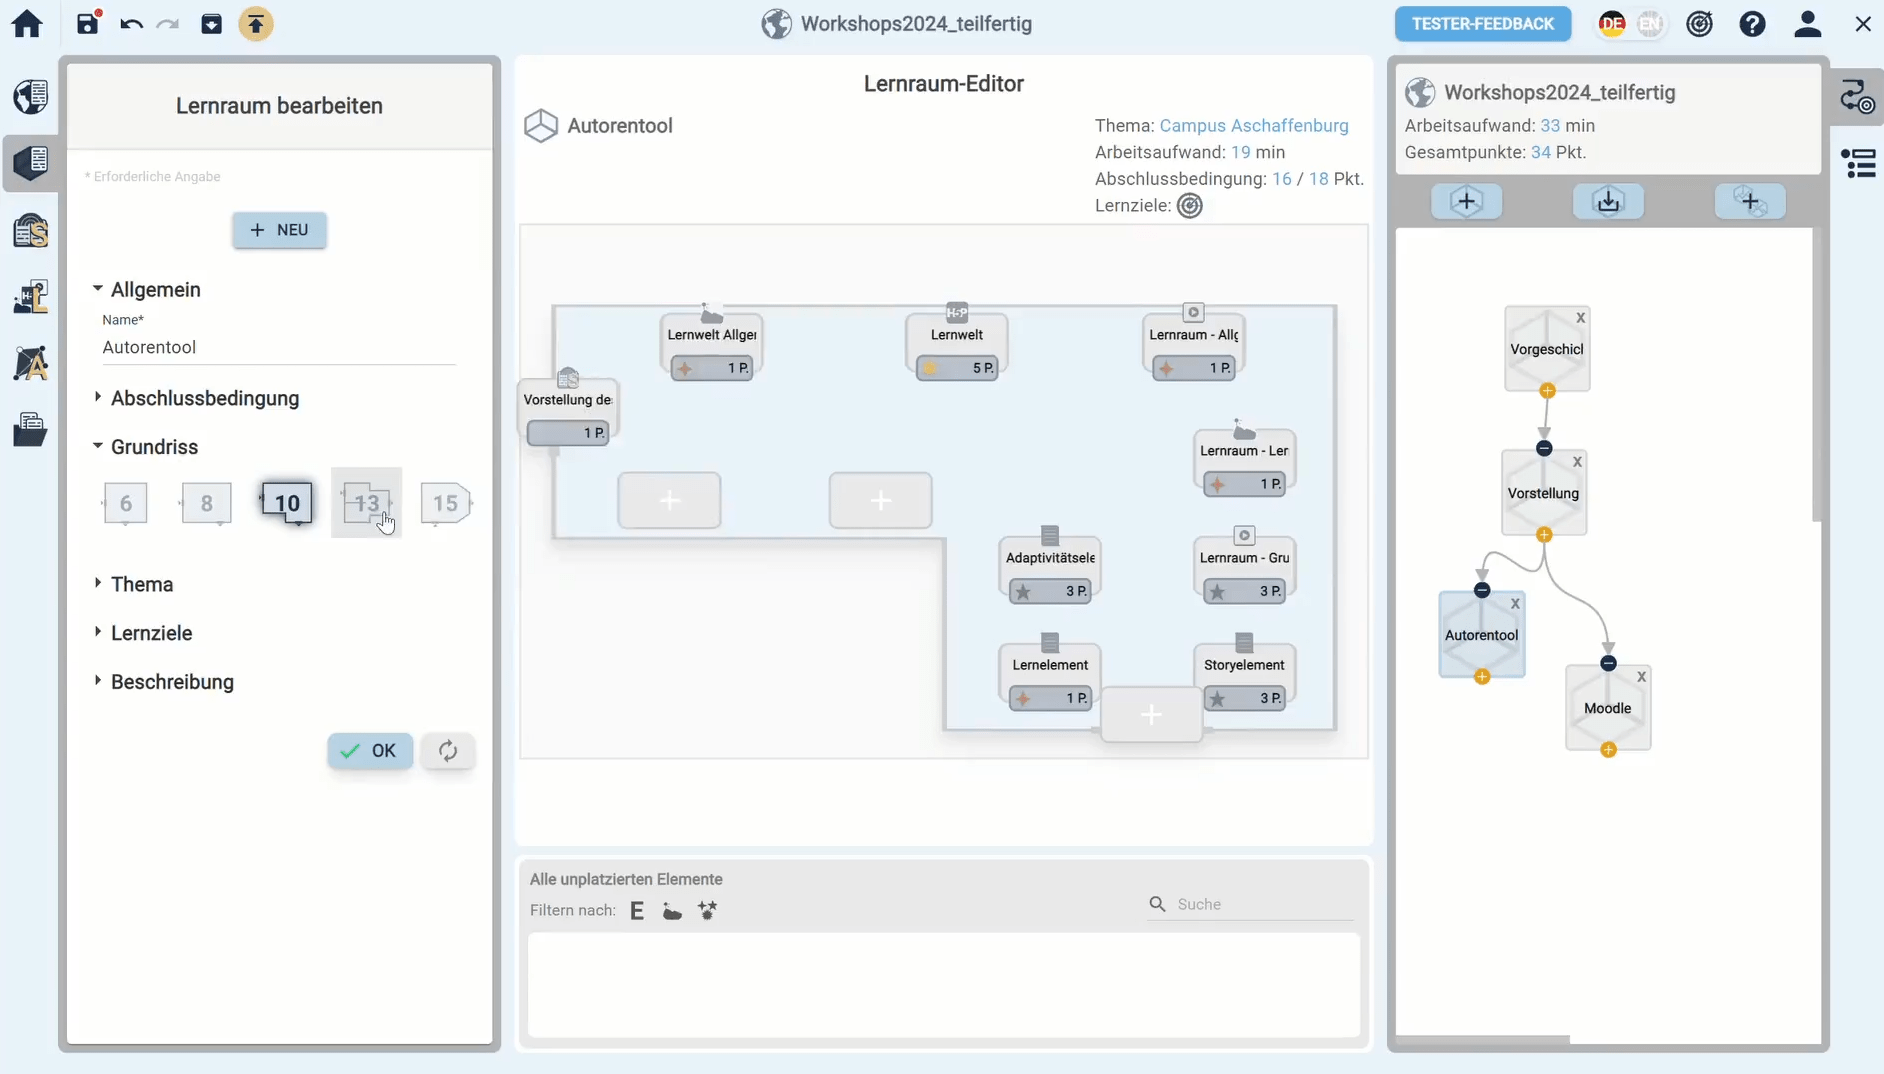Image resolution: width=1884 pixels, height=1074 pixels.
Task: Open the user account icon
Action: coord(1807,23)
